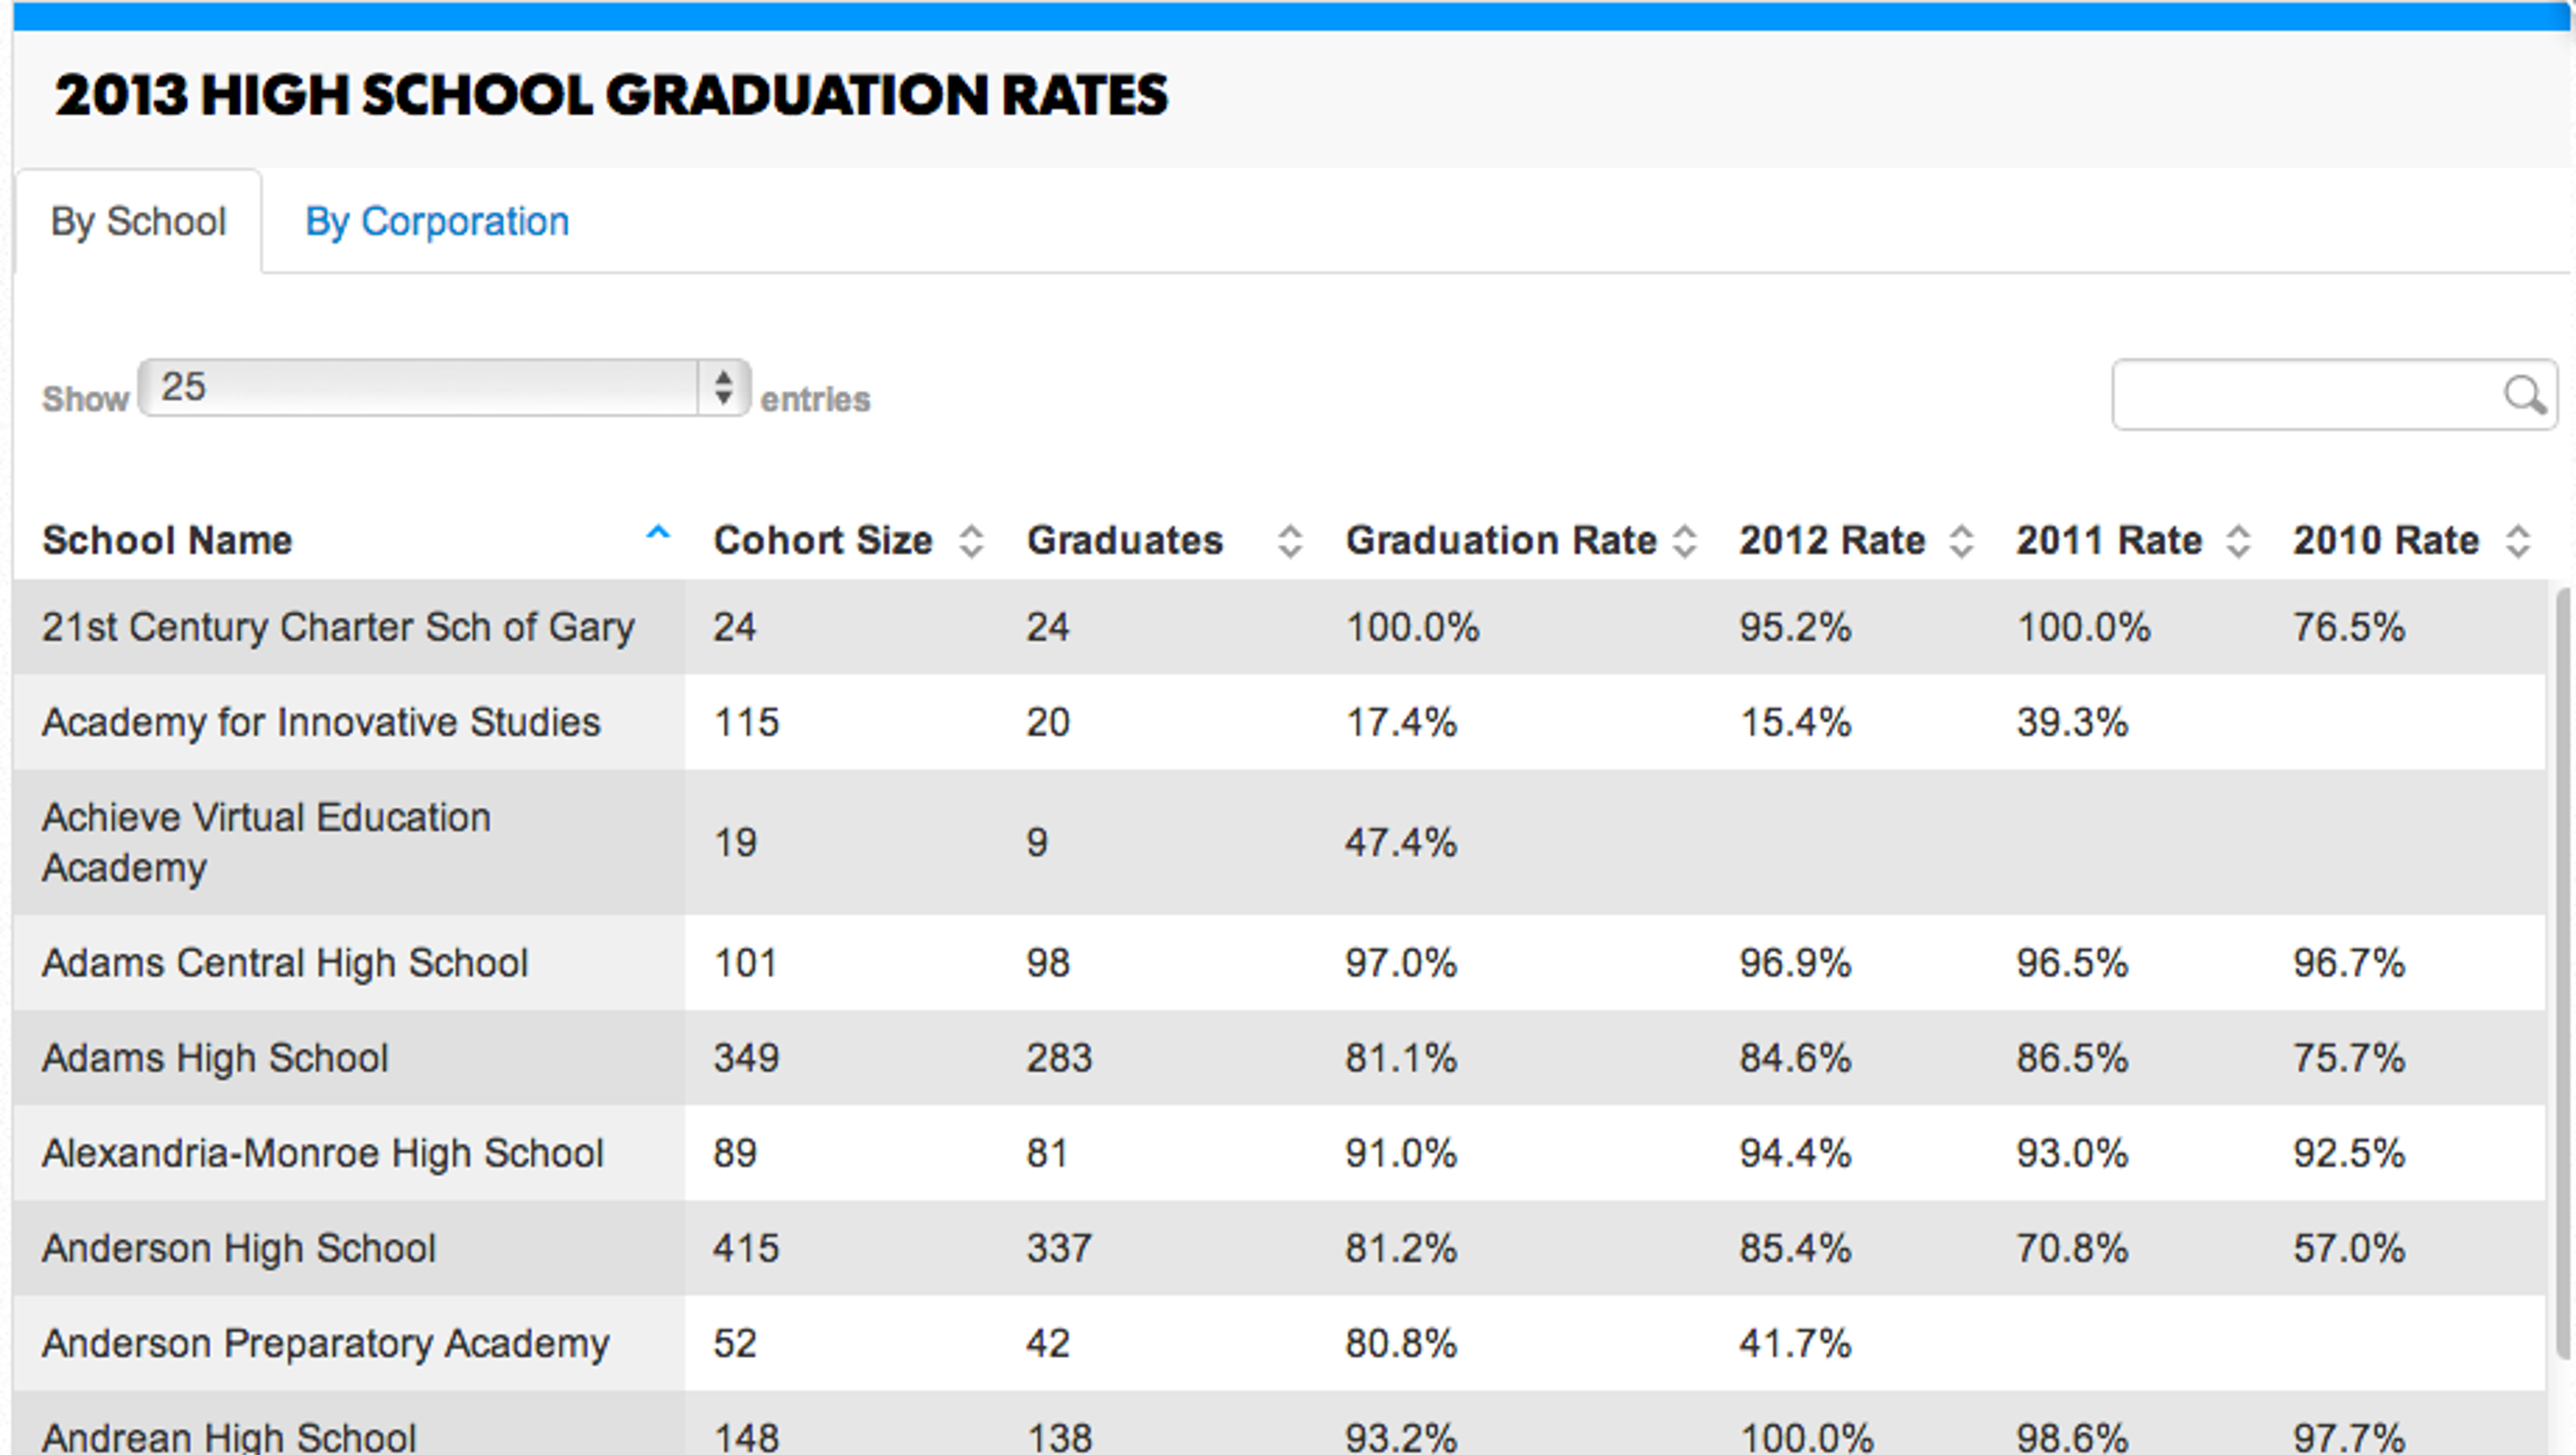2576x1455 pixels.
Task: Toggle Cohort Size sort direction
Action: (971, 541)
